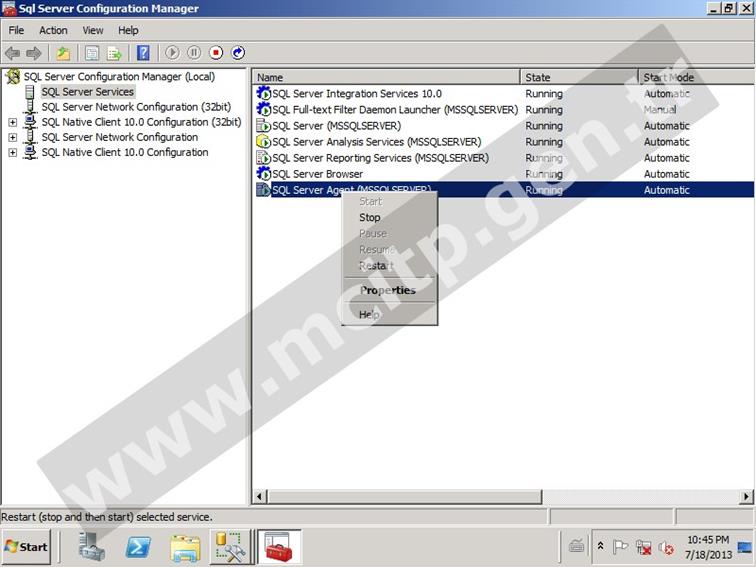The width and height of the screenshot is (756, 567).
Task: Select SQL Server Configuration Manager (Local) root
Action: [120, 76]
